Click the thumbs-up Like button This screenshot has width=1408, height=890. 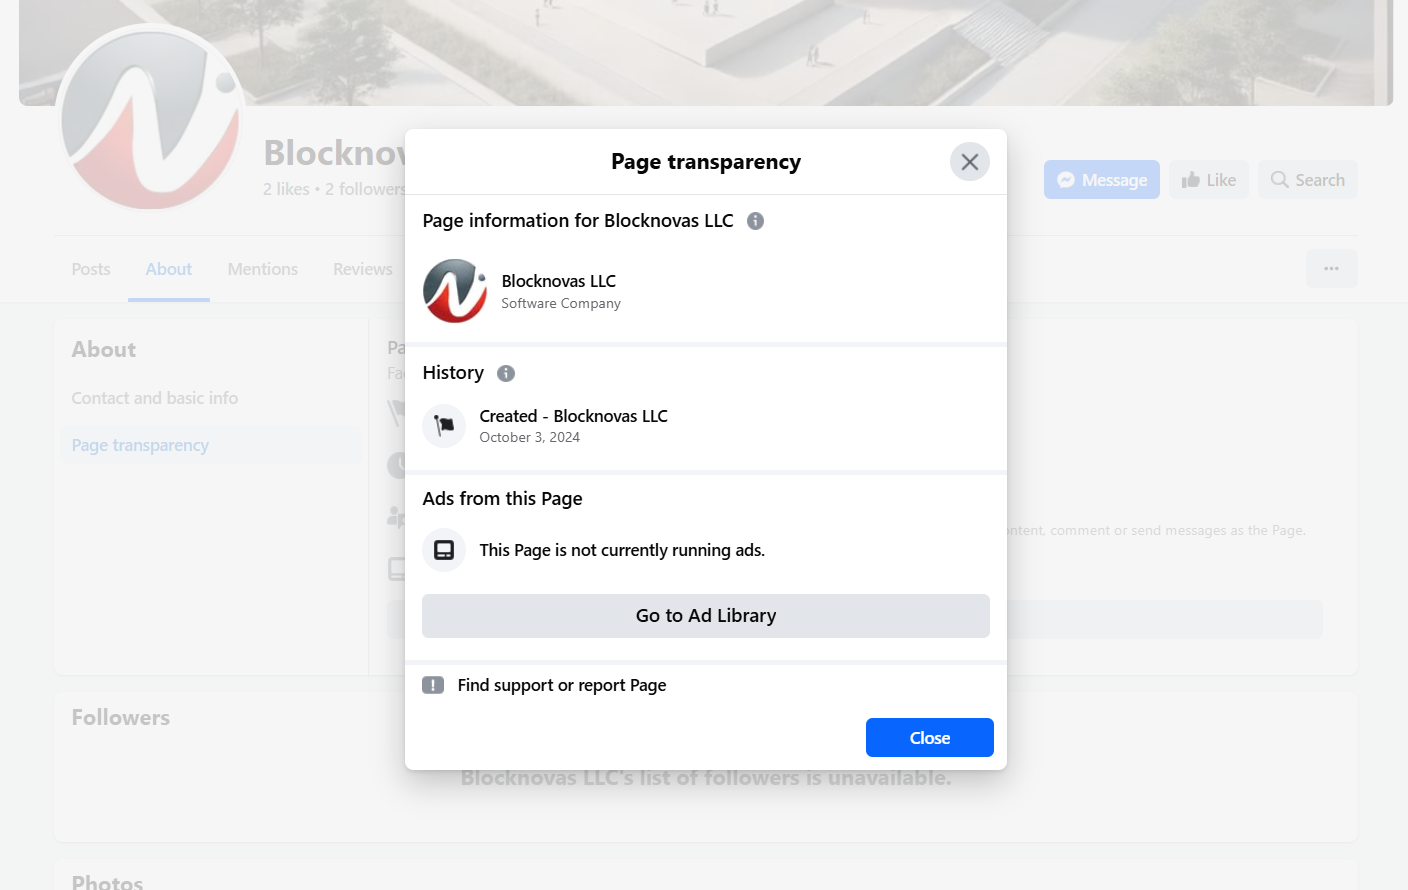point(1209,180)
